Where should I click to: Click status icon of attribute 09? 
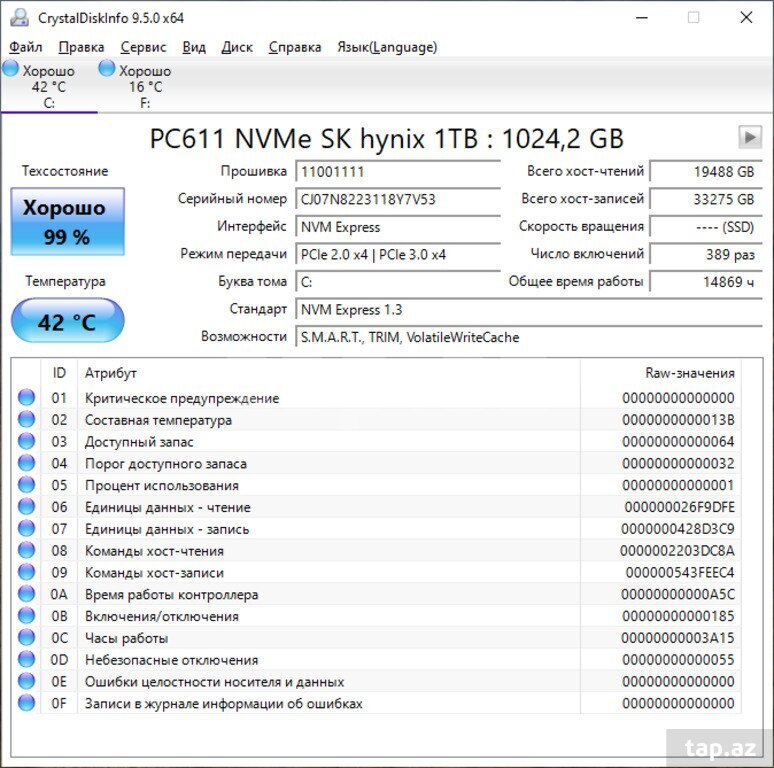27,572
